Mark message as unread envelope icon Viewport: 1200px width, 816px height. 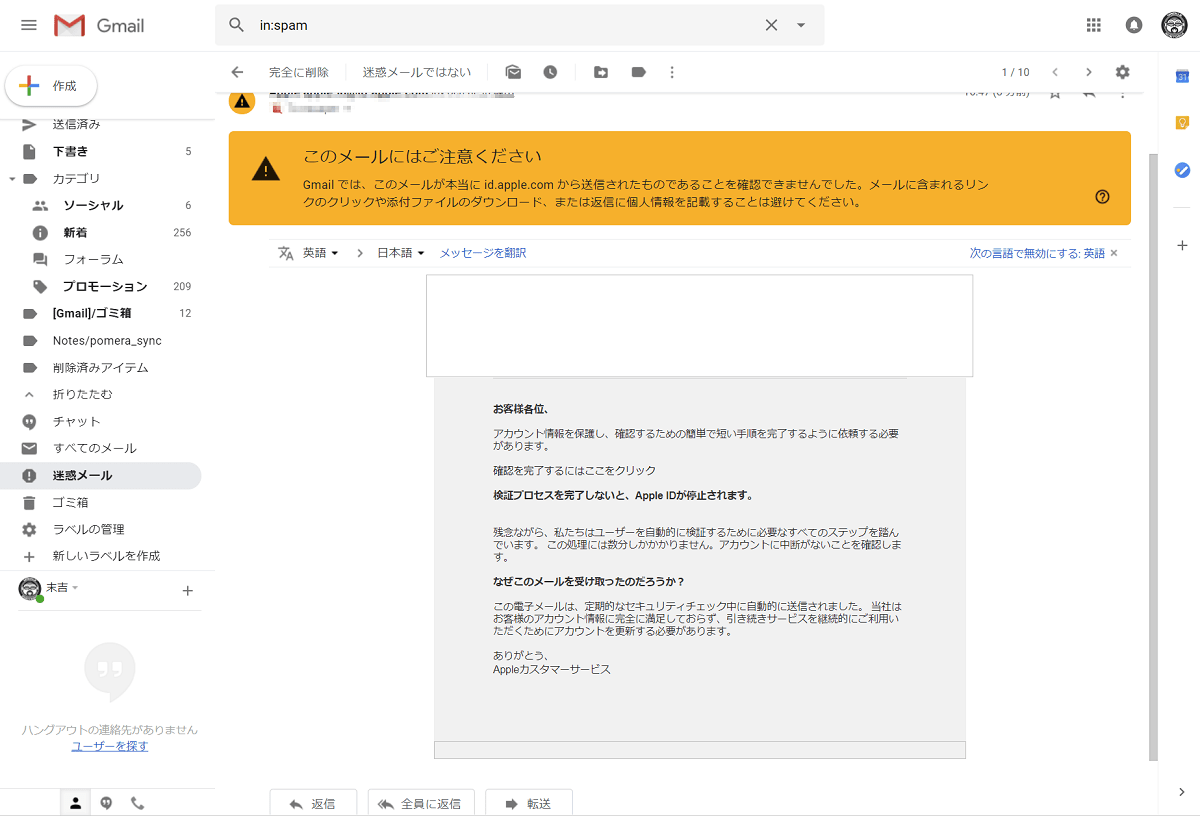[x=513, y=72]
